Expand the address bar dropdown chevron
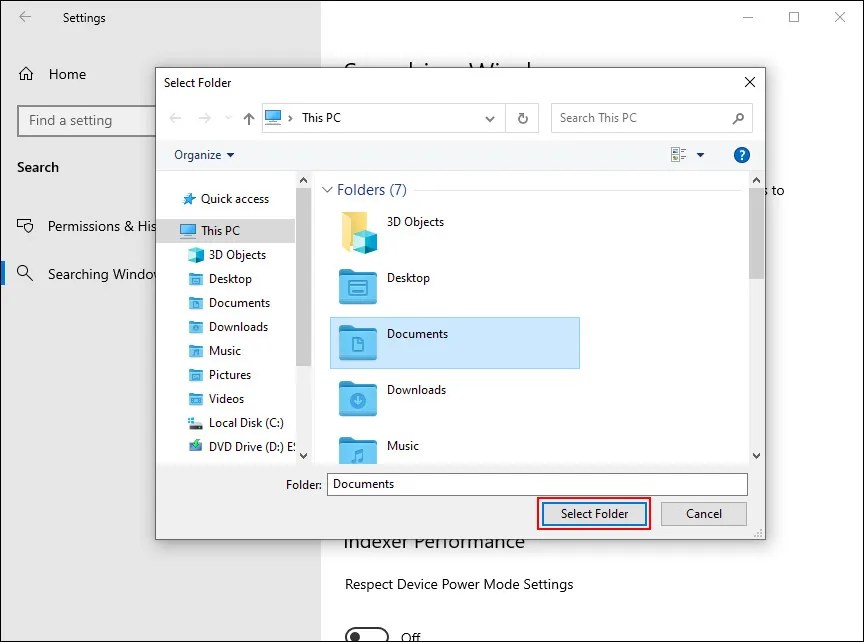This screenshot has width=864, height=642. tap(490, 118)
